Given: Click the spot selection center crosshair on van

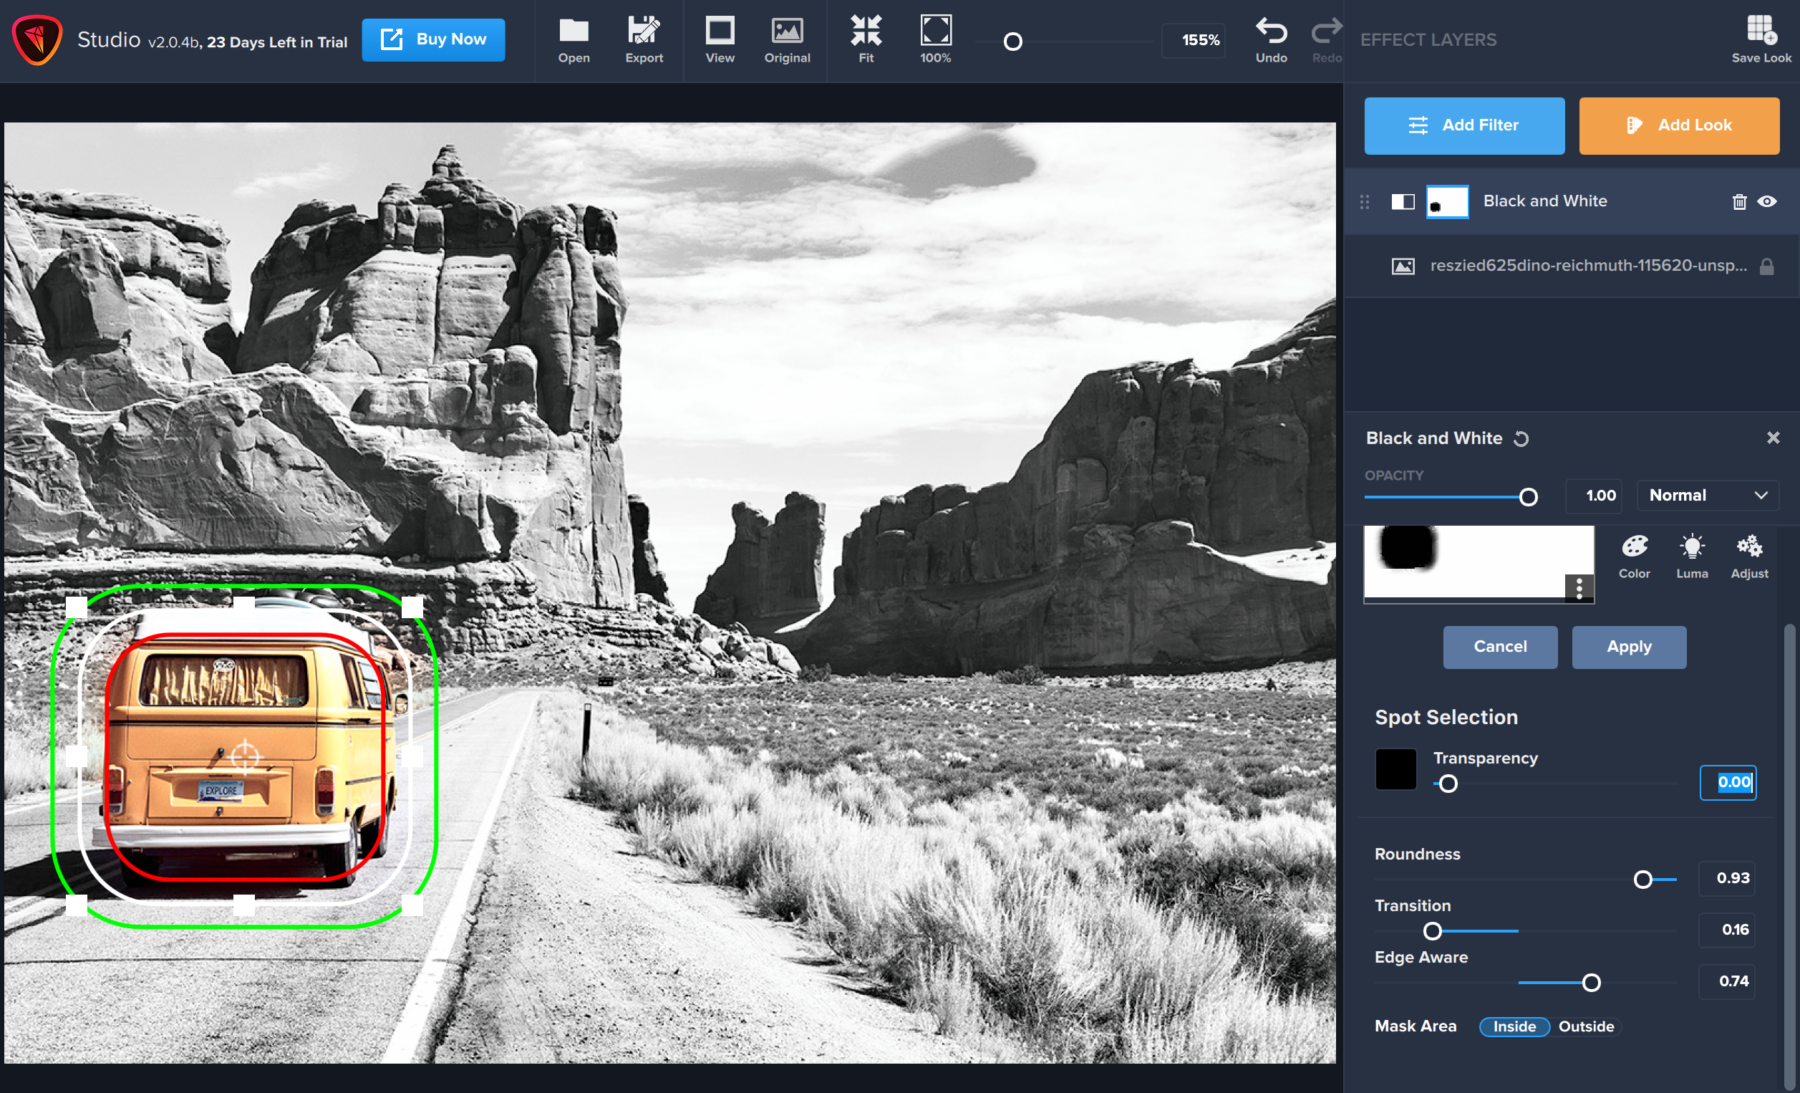Looking at the screenshot, I should point(245,756).
